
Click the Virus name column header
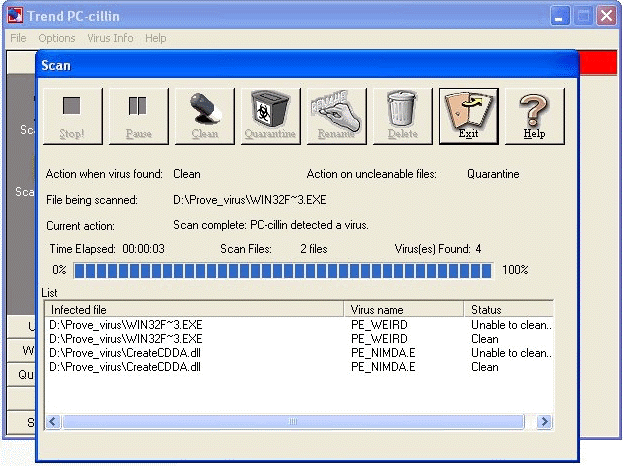pos(404,310)
